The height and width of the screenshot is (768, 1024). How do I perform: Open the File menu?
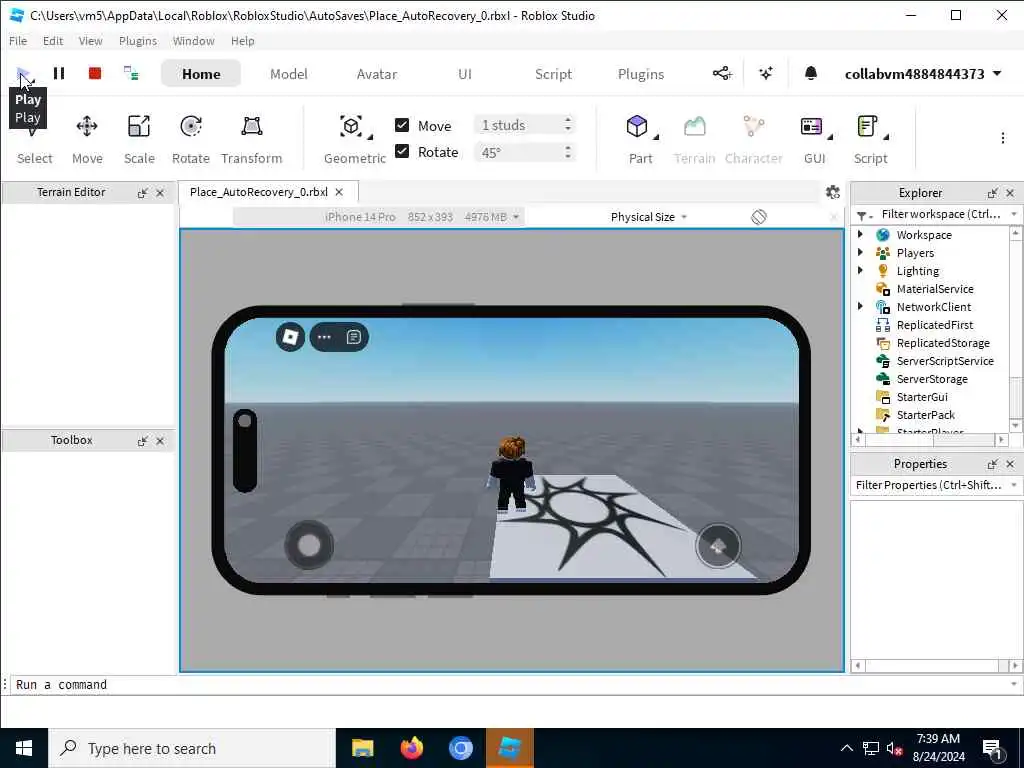pyautogui.click(x=18, y=40)
